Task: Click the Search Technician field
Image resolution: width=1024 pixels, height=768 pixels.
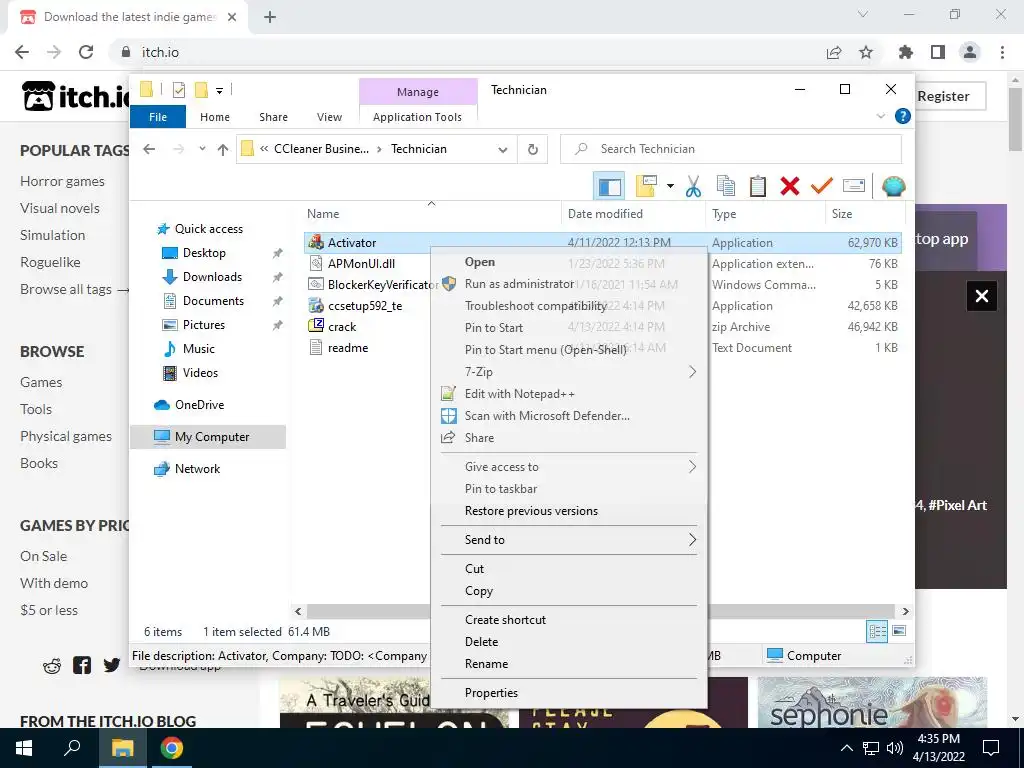Action: (731, 149)
